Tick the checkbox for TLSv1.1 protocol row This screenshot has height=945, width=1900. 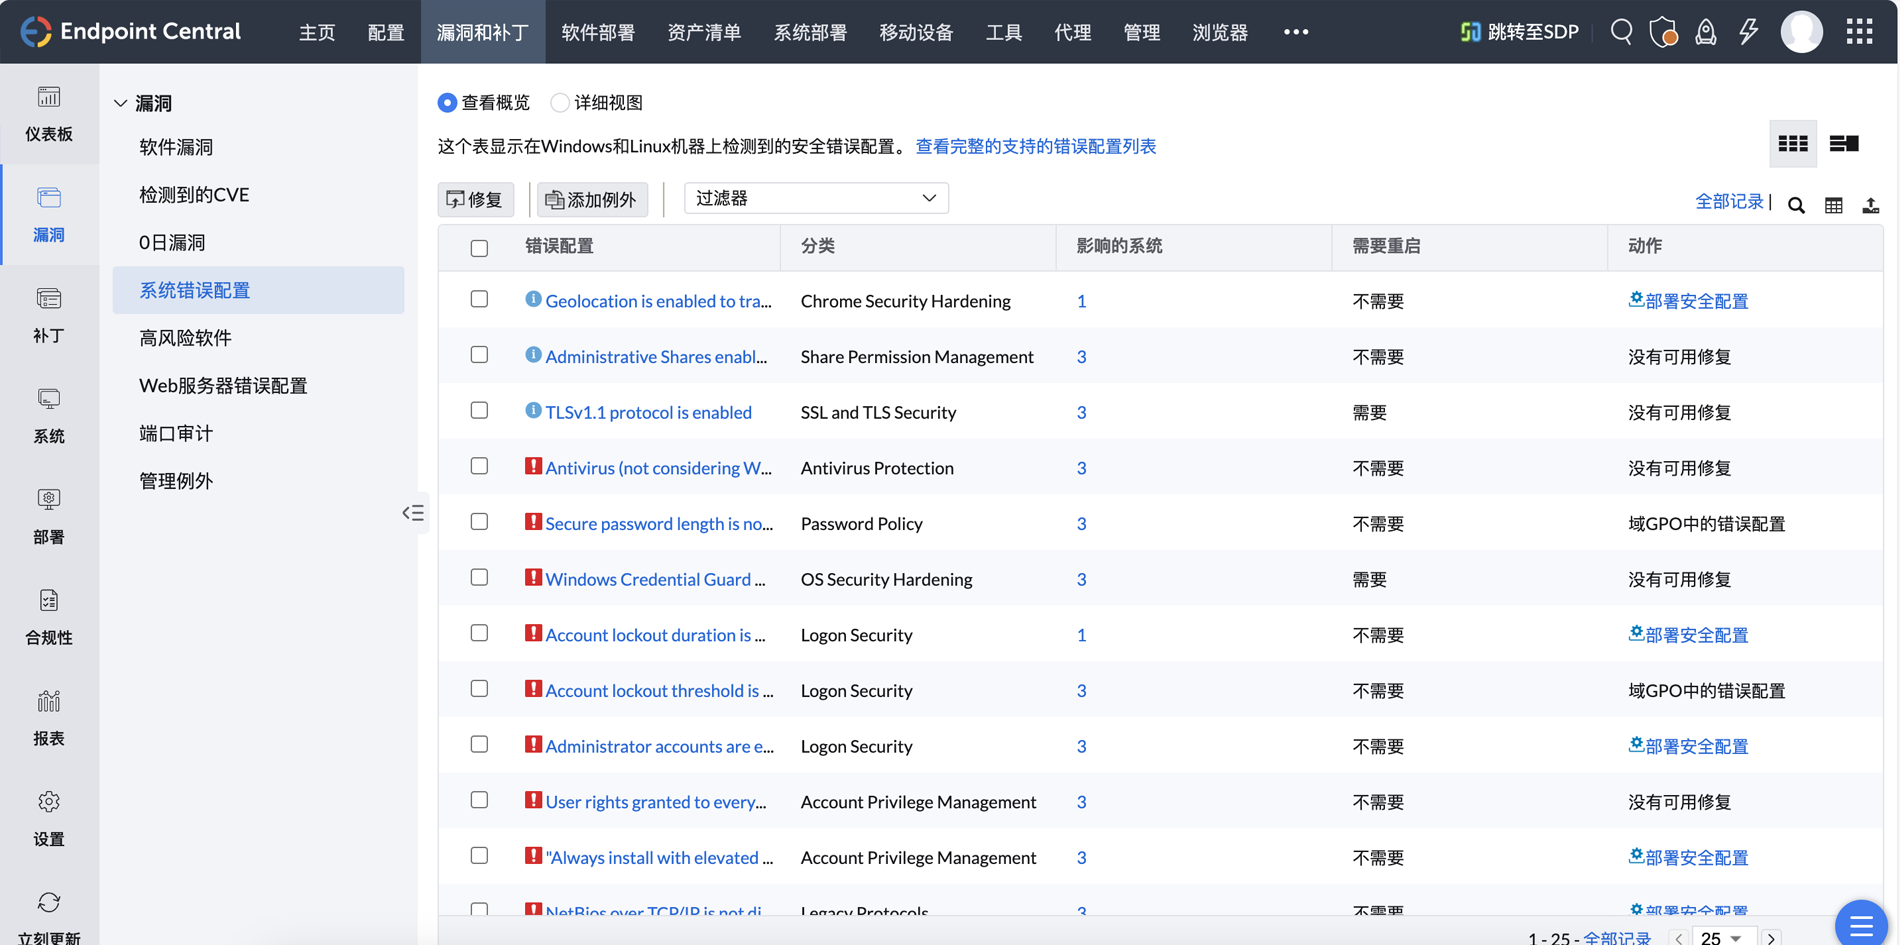point(479,411)
